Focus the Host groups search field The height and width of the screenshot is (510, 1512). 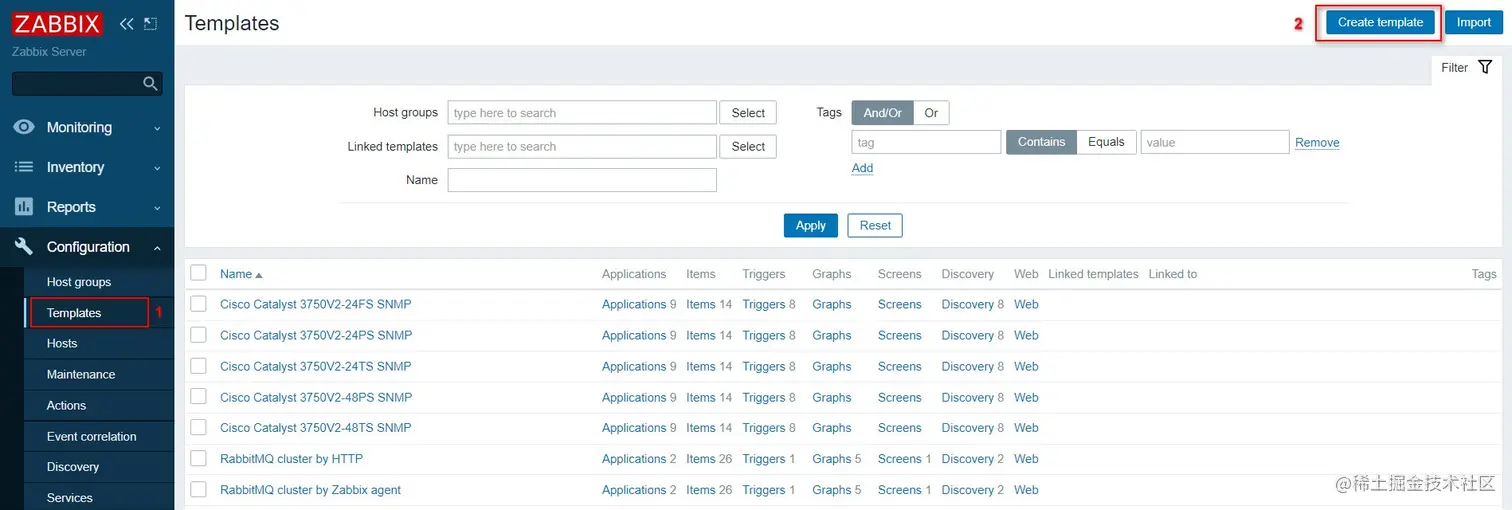tap(582, 113)
